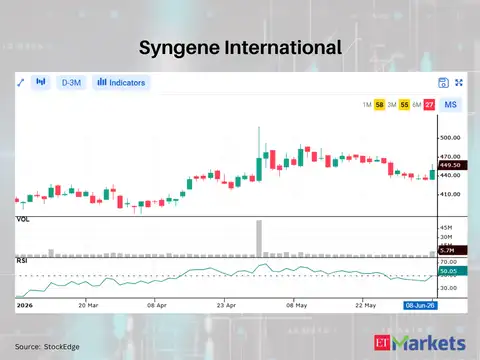Click the 6M score badge 27
This screenshot has height=360, width=480.
click(429, 105)
